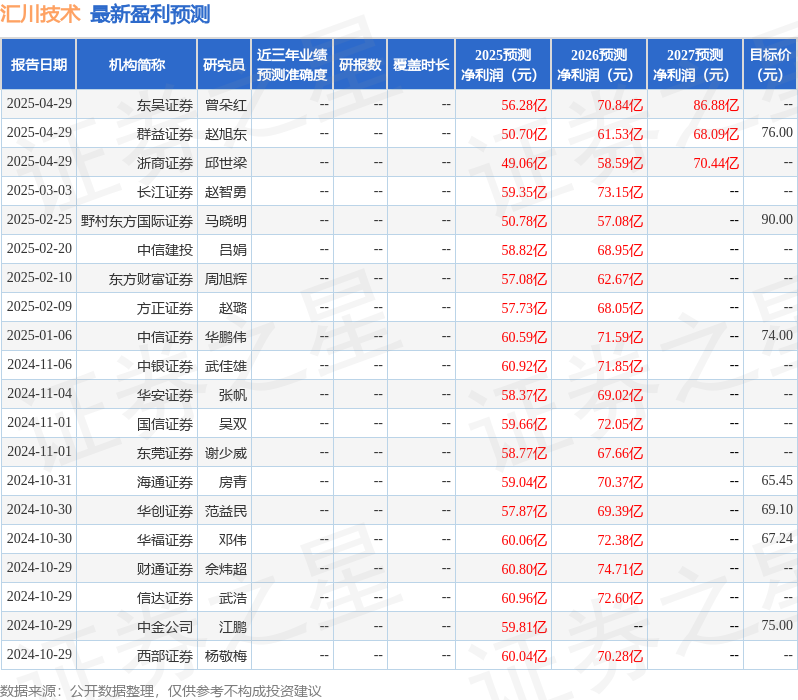The image size is (798, 700).
Task: Click institution 东吴证券
Action: point(165,105)
